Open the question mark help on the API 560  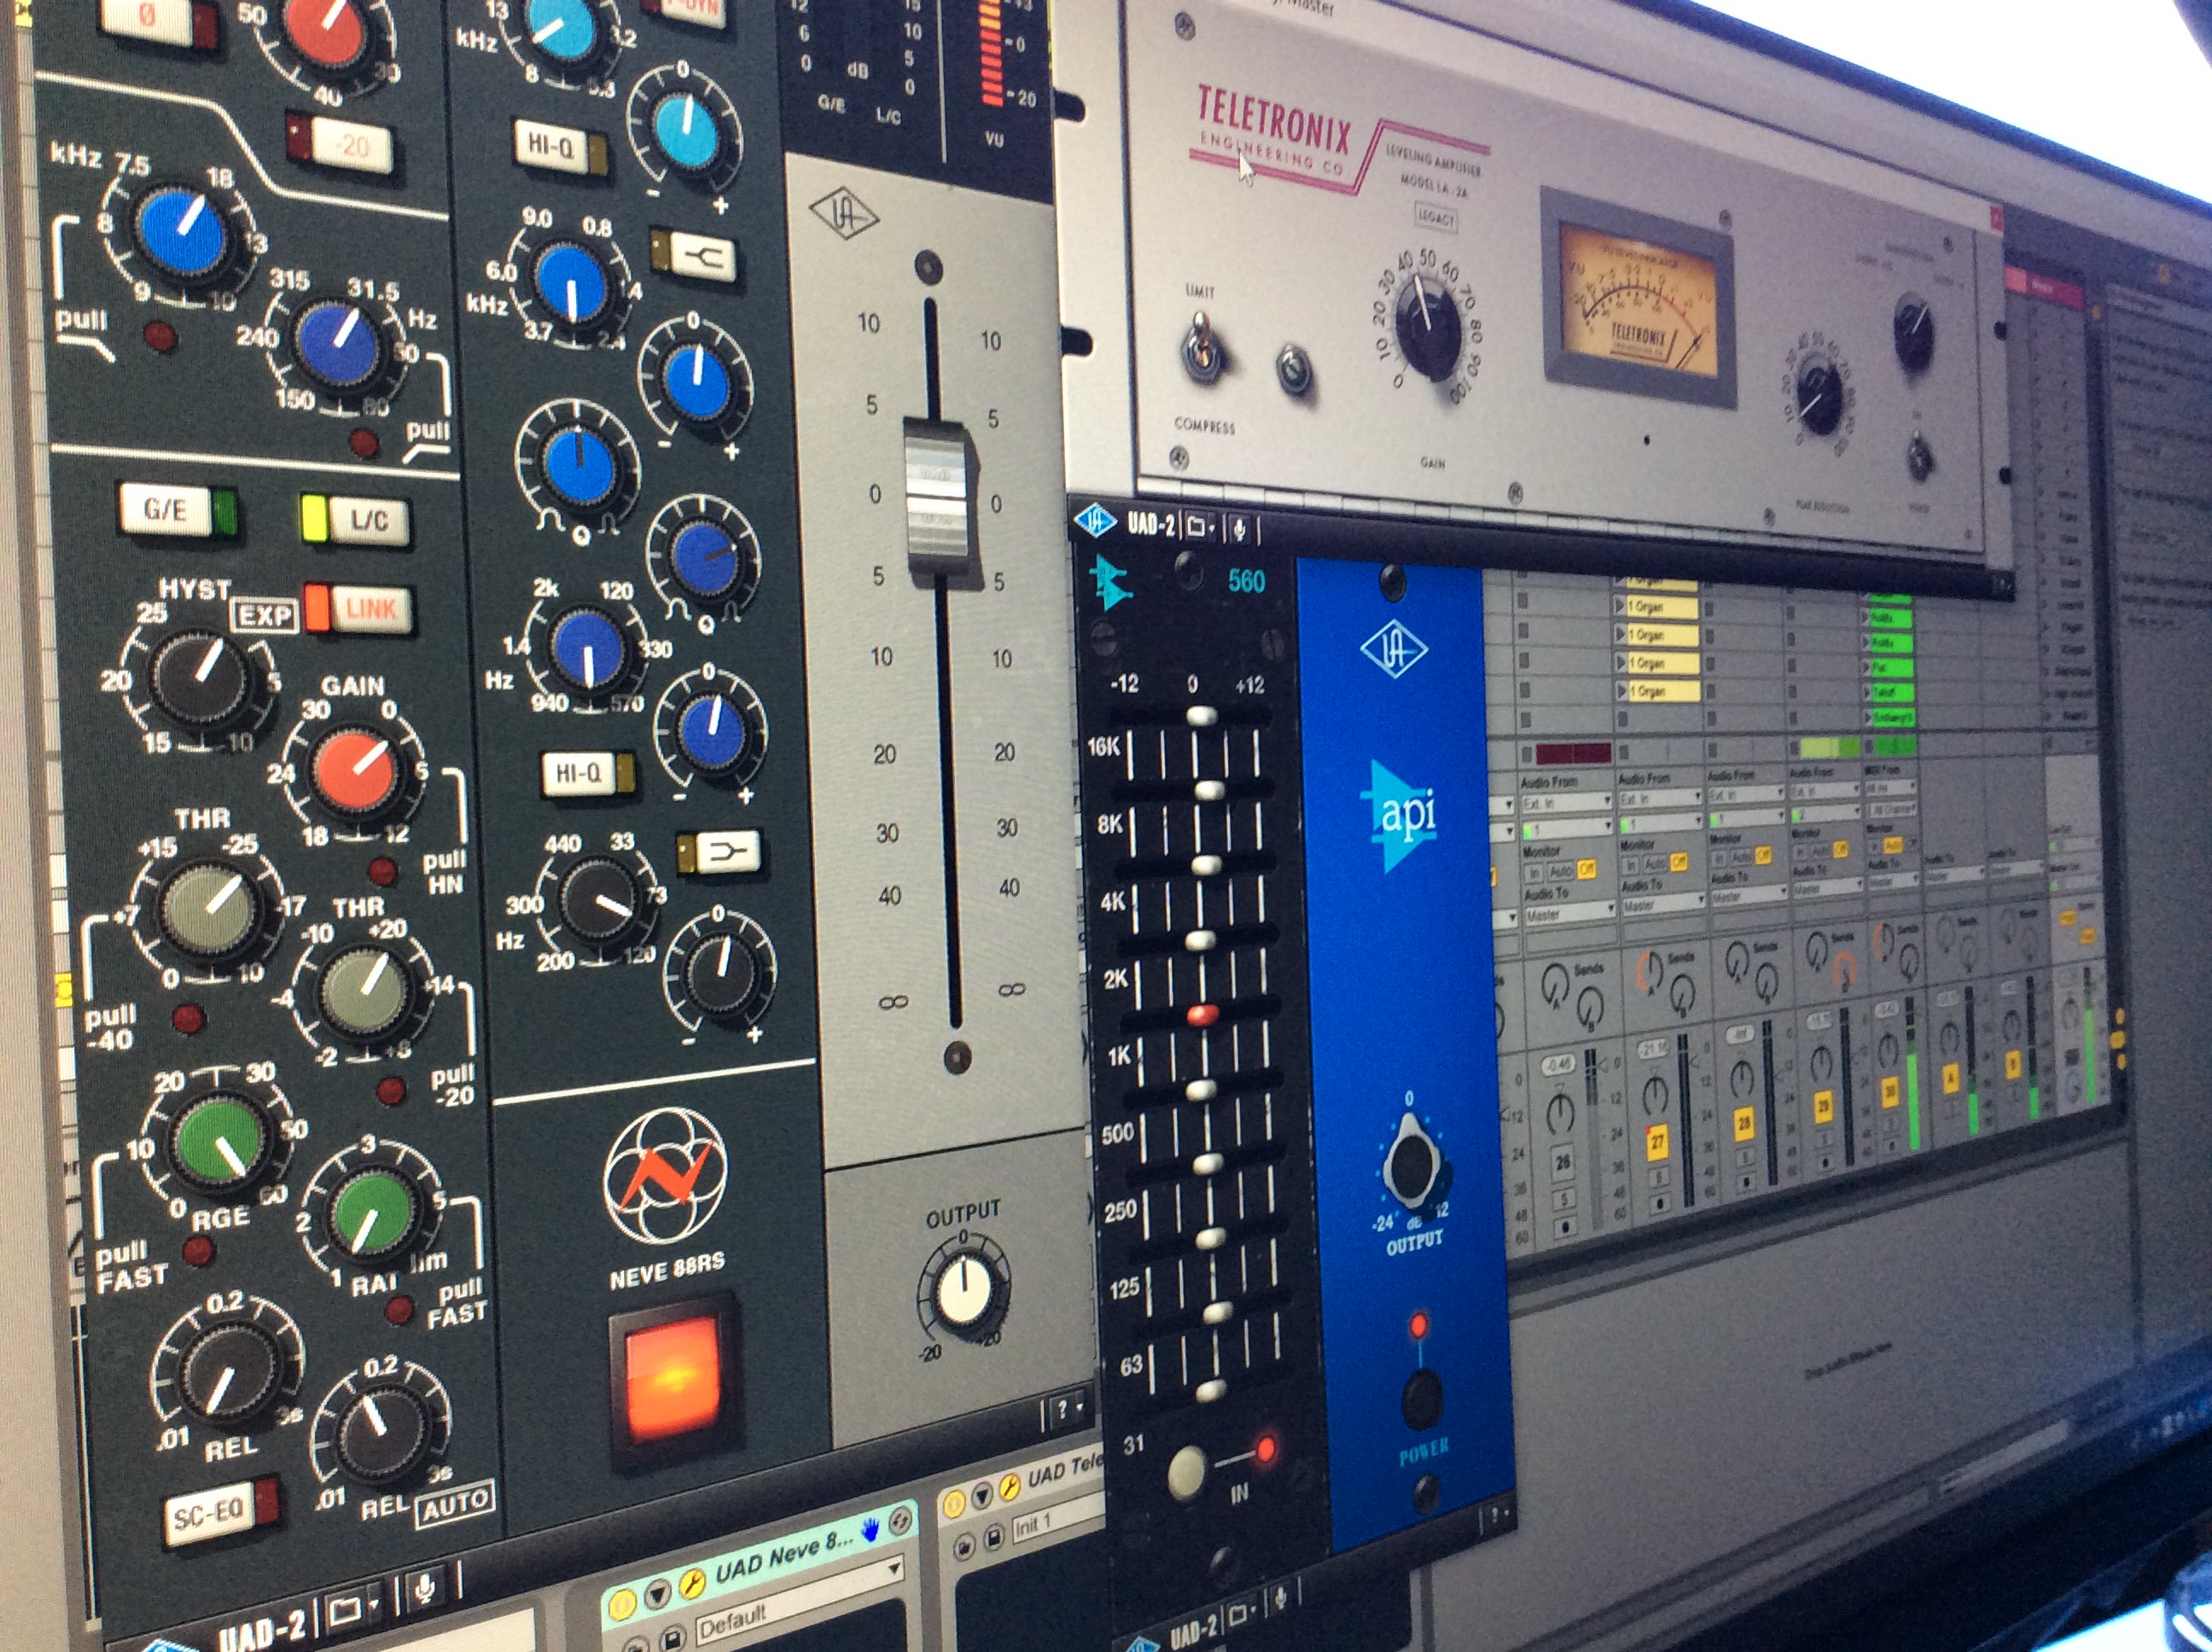[x=1497, y=1516]
